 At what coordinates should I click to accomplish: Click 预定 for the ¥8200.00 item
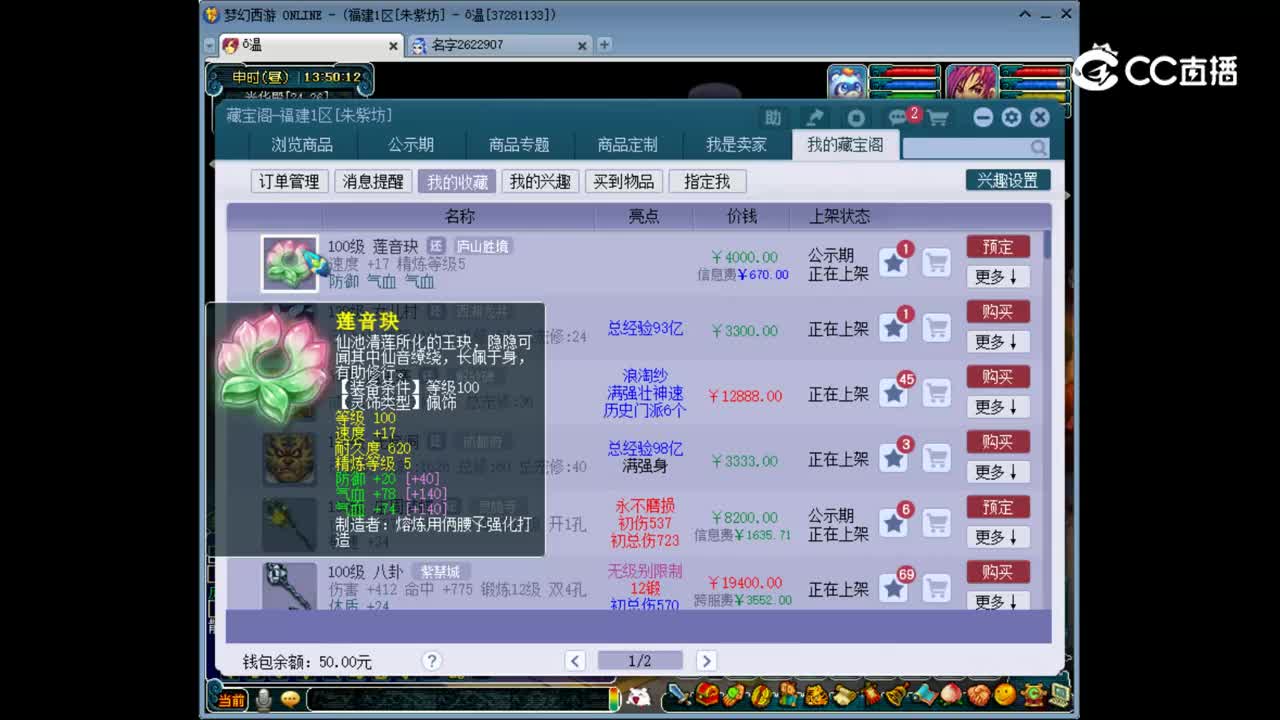click(x=998, y=507)
